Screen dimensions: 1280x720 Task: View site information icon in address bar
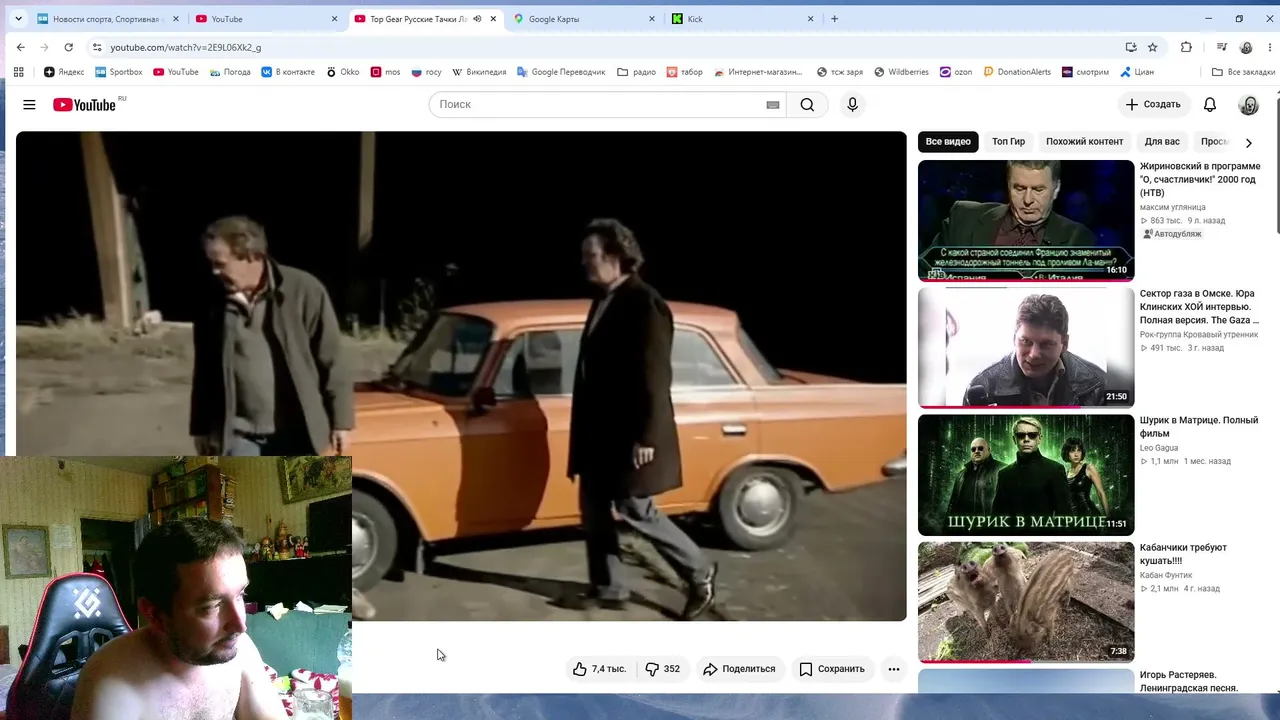coord(96,47)
